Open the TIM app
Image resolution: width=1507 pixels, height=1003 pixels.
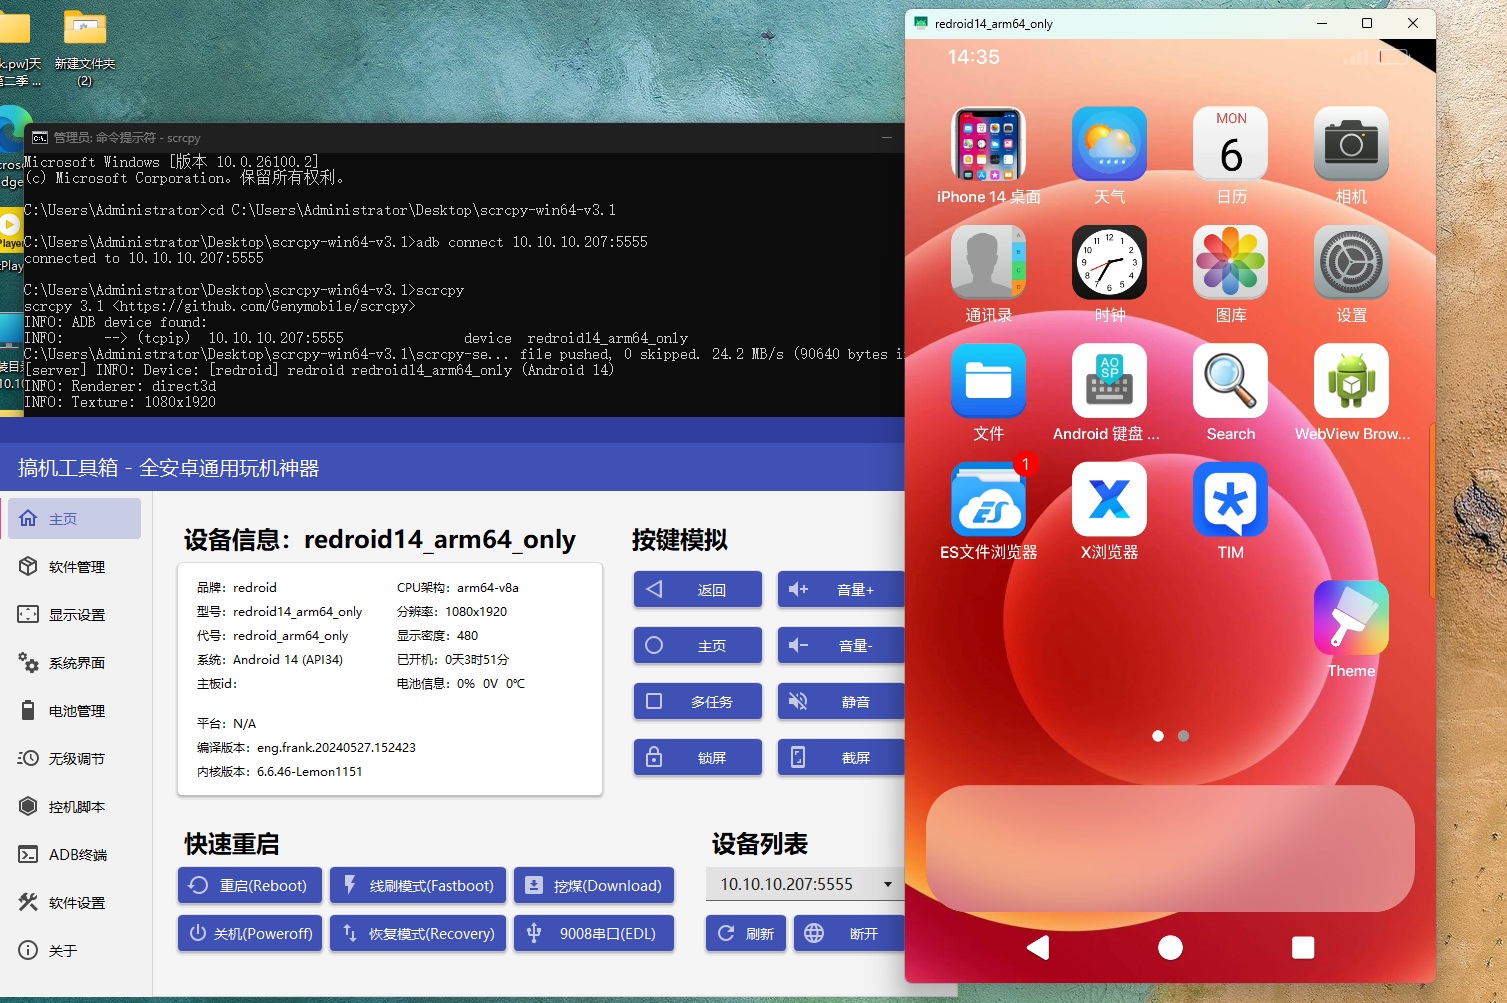tap(1231, 499)
